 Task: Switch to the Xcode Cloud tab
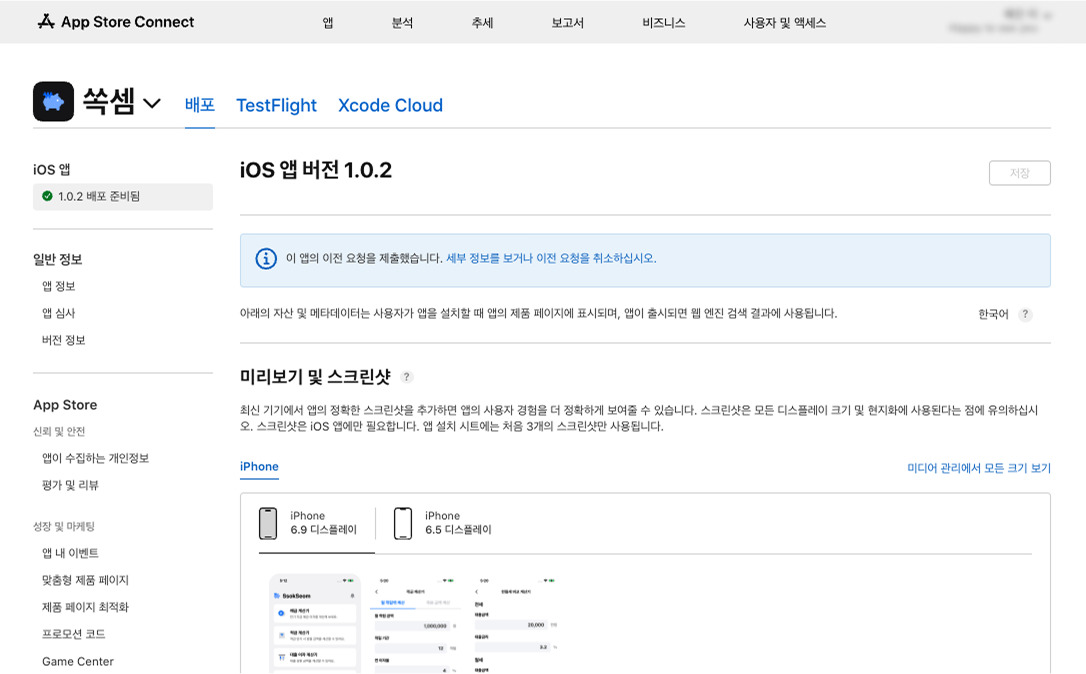[x=391, y=105]
